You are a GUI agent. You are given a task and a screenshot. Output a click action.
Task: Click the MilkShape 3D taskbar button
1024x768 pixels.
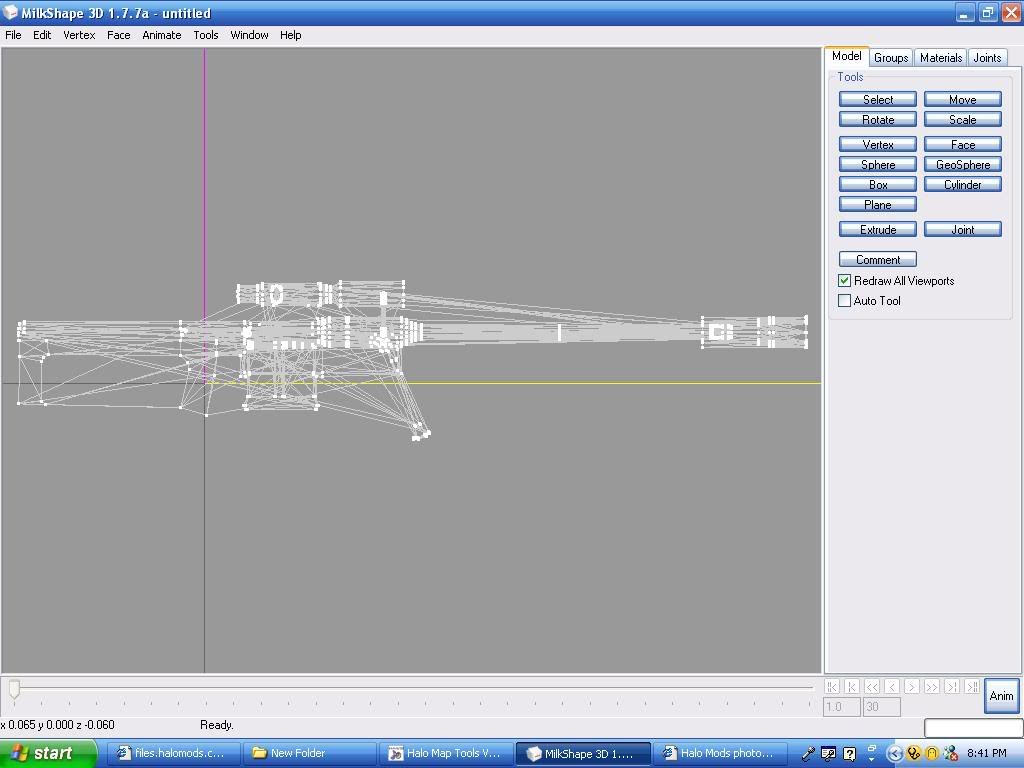click(x=583, y=754)
